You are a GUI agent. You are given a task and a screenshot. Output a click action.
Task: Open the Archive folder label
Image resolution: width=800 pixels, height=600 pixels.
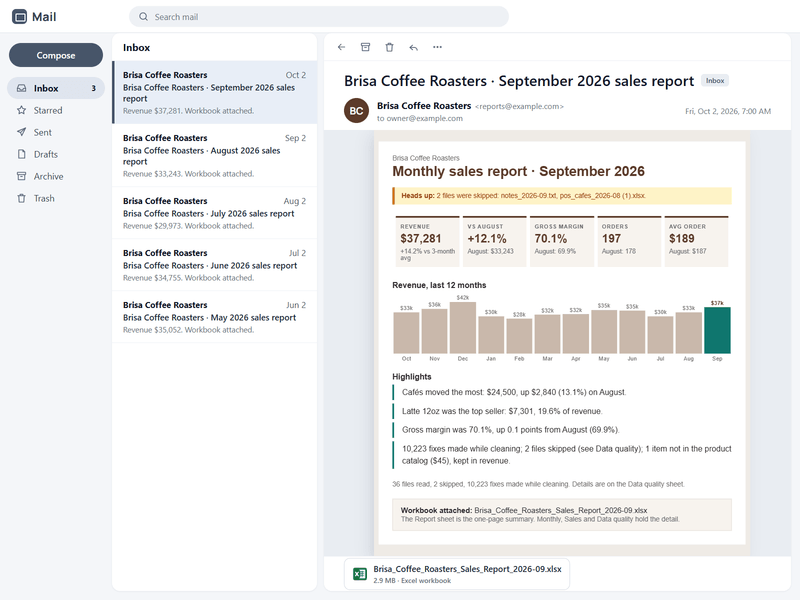48,176
